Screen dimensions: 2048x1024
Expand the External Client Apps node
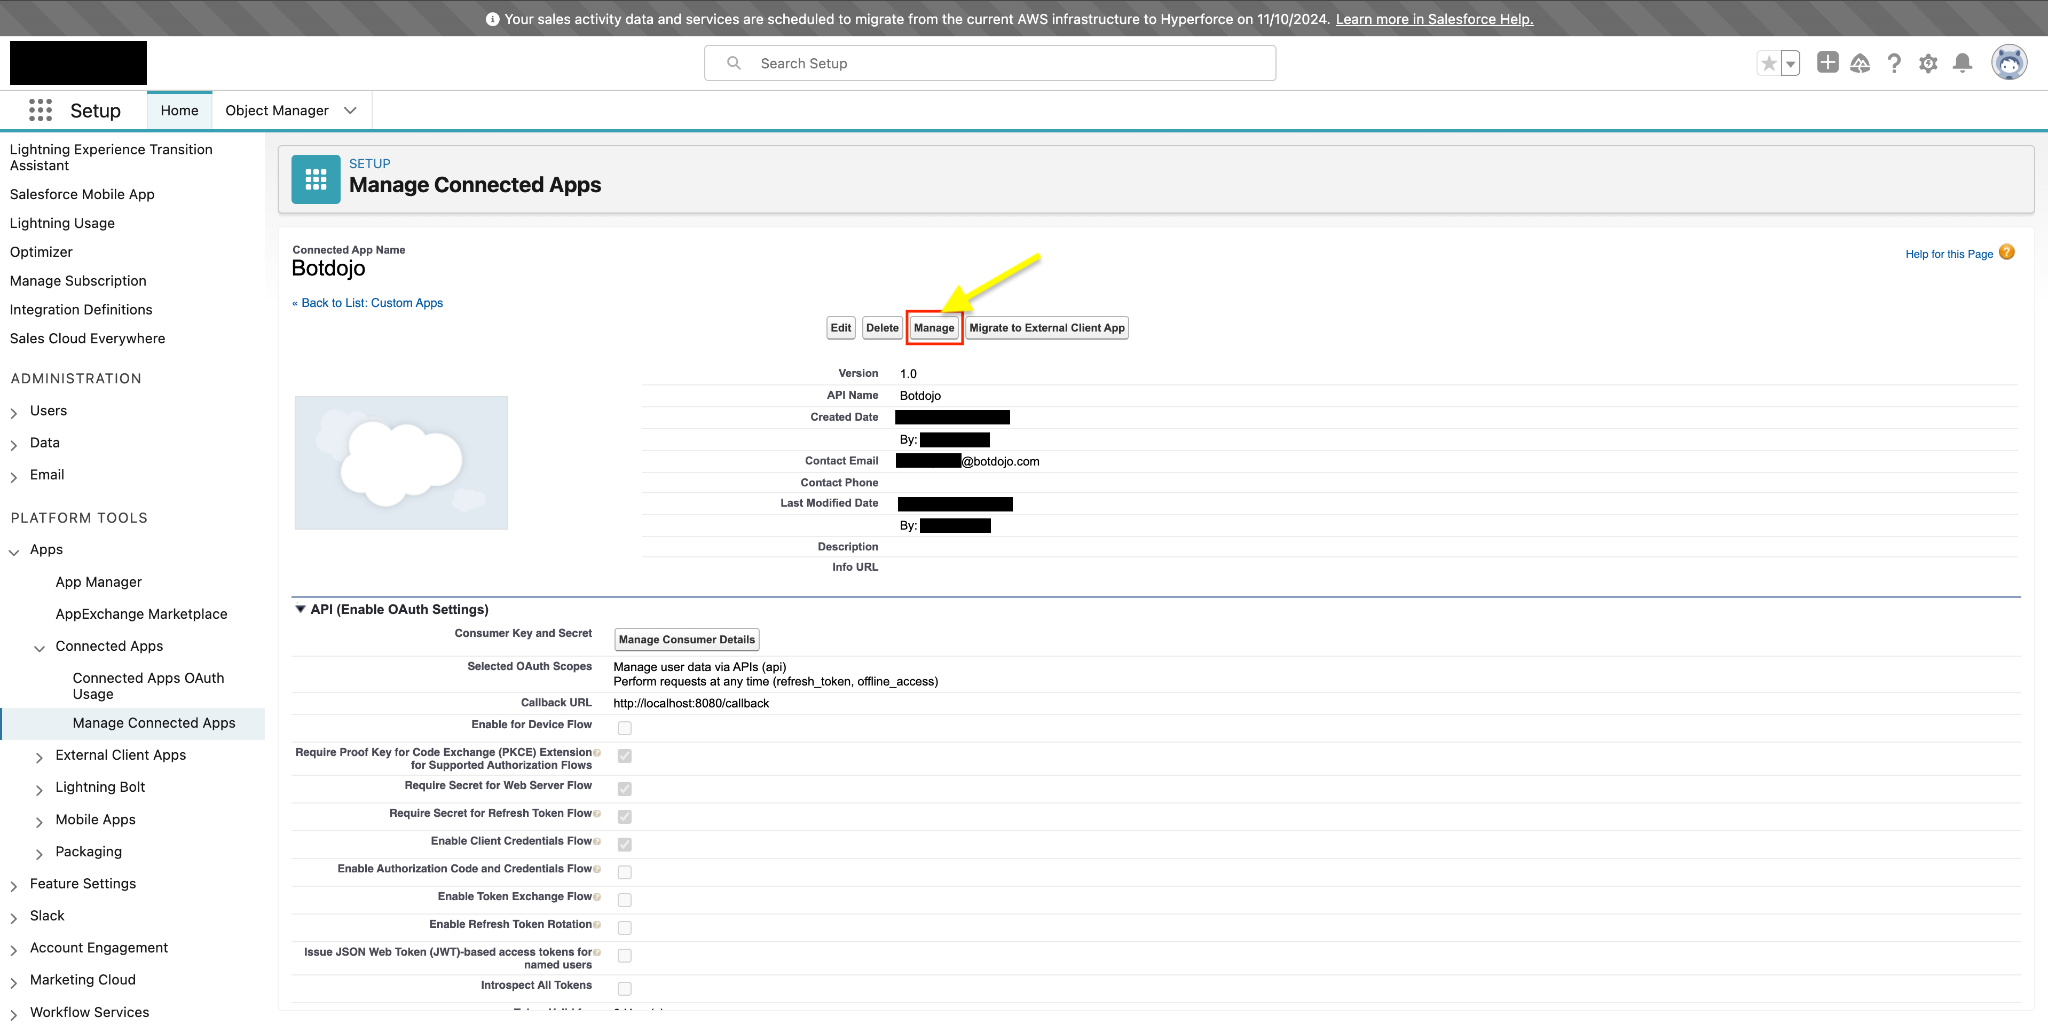point(40,757)
